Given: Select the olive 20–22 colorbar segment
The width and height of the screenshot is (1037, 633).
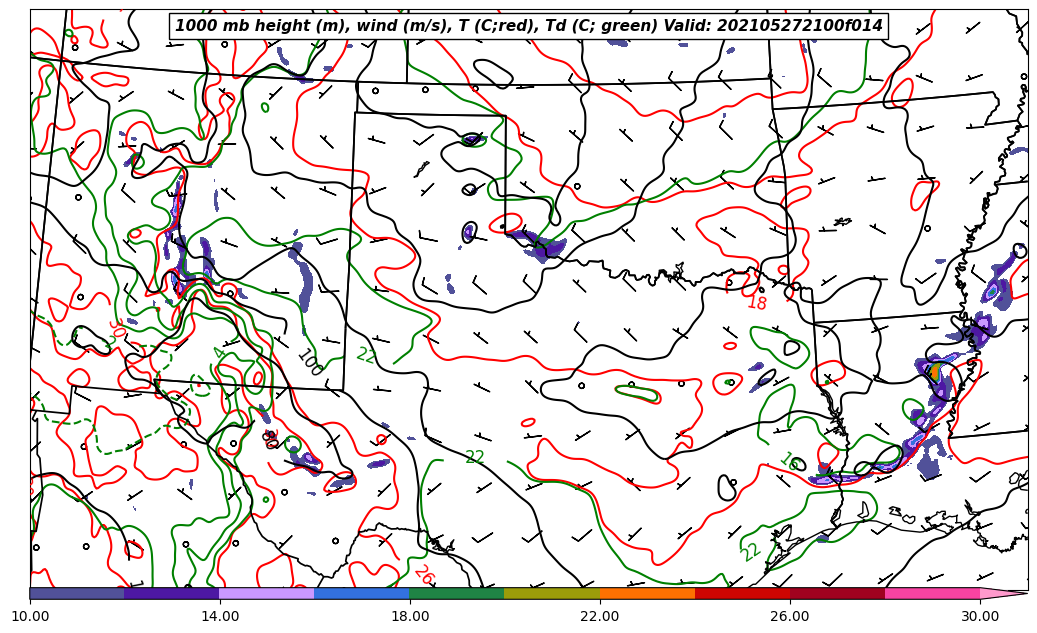Looking at the screenshot, I should pyautogui.click(x=552, y=593).
